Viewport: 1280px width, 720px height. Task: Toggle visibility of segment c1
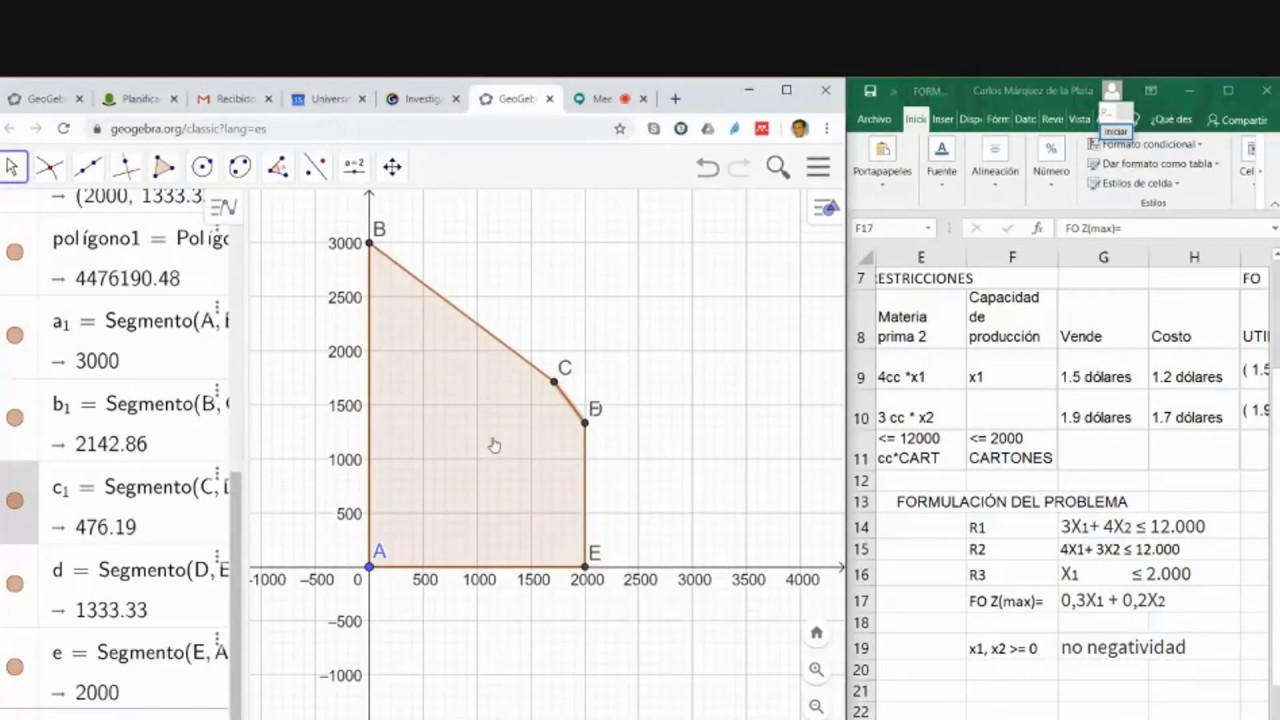click(15, 501)
